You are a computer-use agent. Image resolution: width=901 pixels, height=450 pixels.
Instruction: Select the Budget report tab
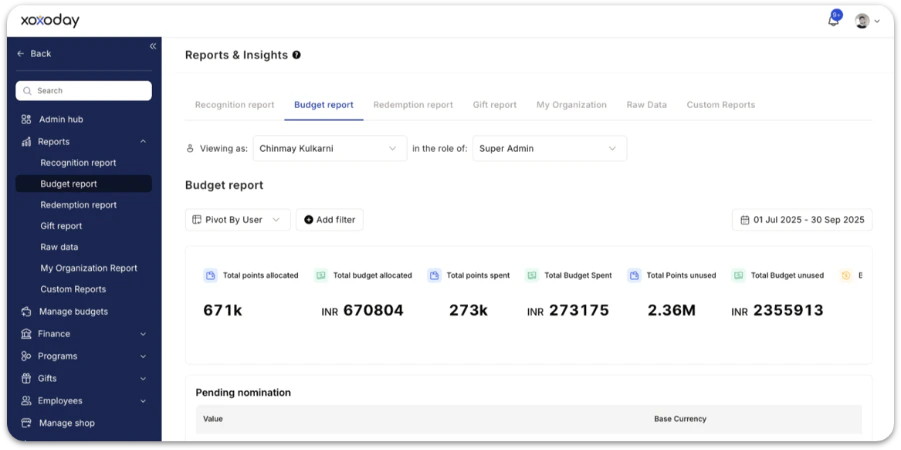[324, 105]
